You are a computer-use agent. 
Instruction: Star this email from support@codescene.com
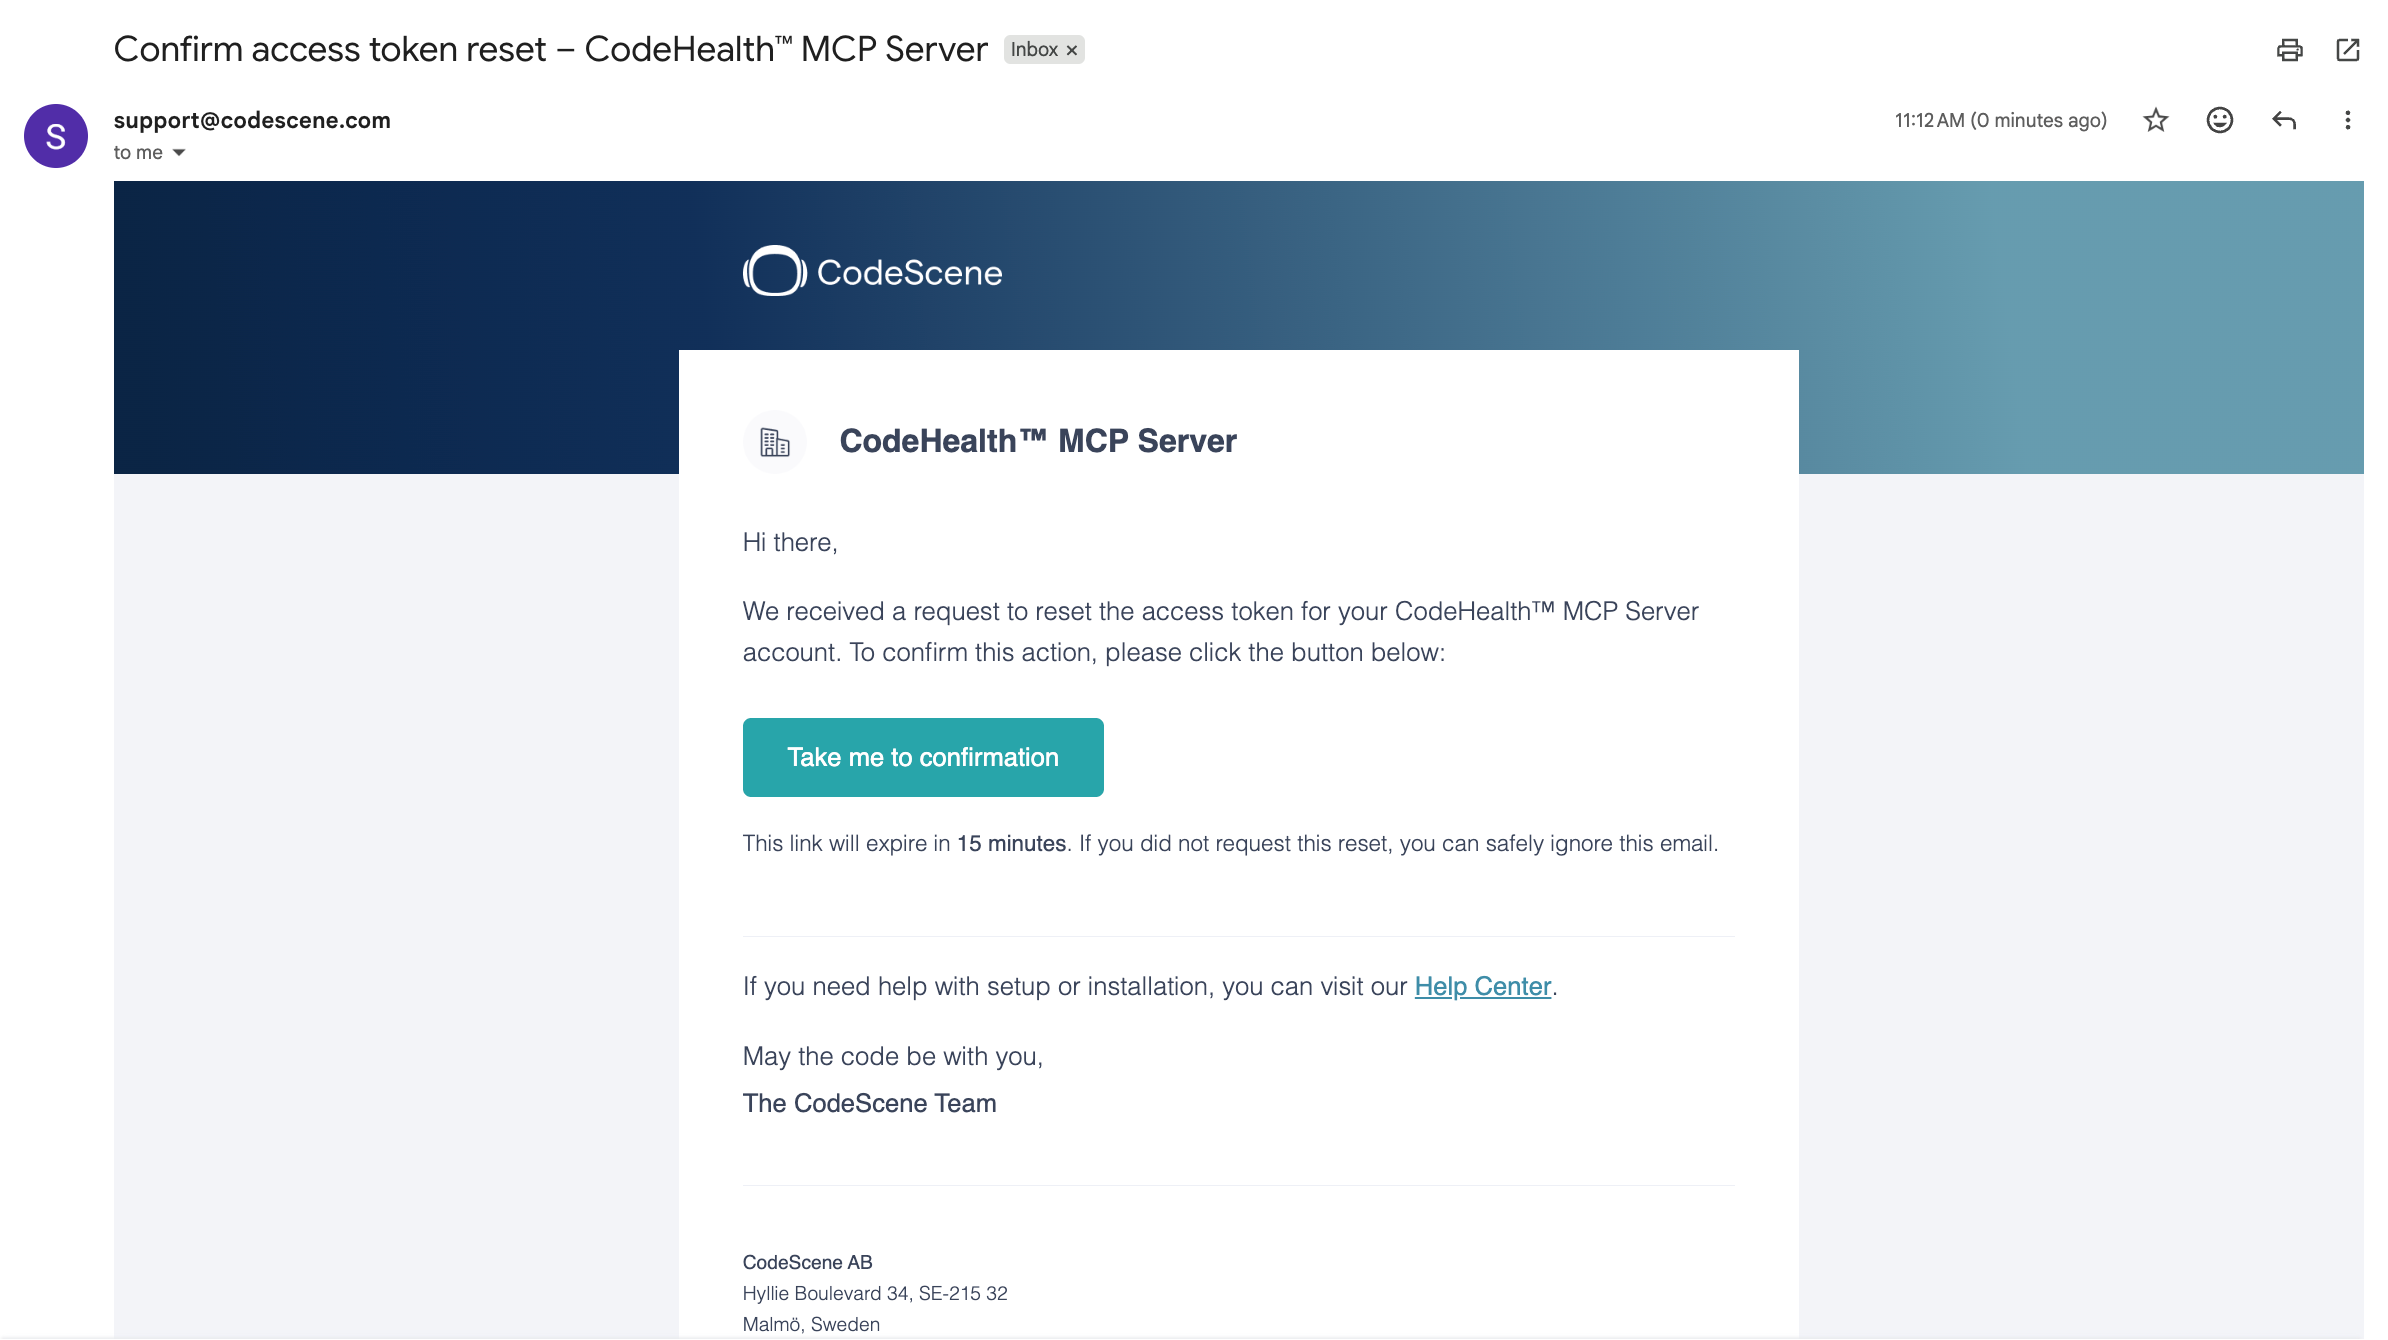coord(2155,121)
